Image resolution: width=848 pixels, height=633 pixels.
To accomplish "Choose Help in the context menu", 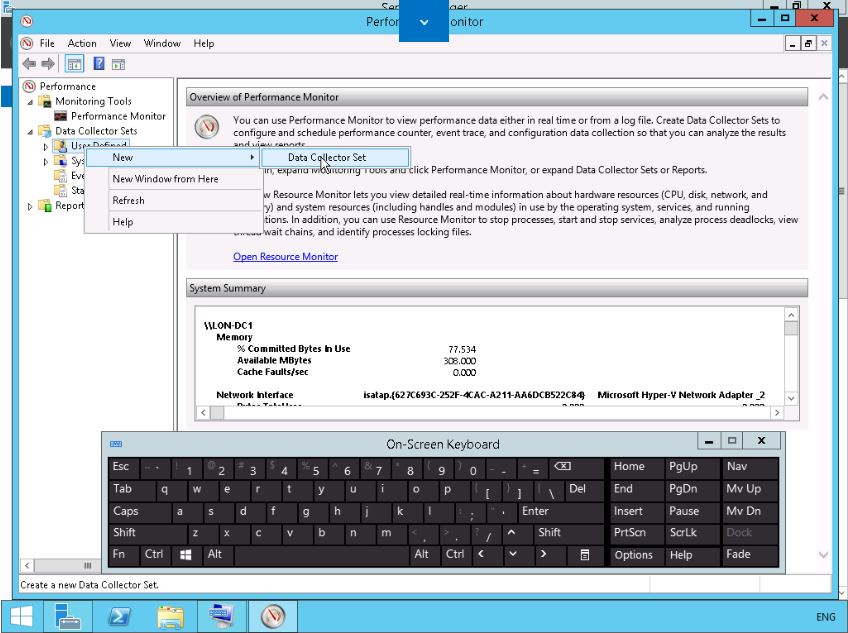I will pos(173,222).
